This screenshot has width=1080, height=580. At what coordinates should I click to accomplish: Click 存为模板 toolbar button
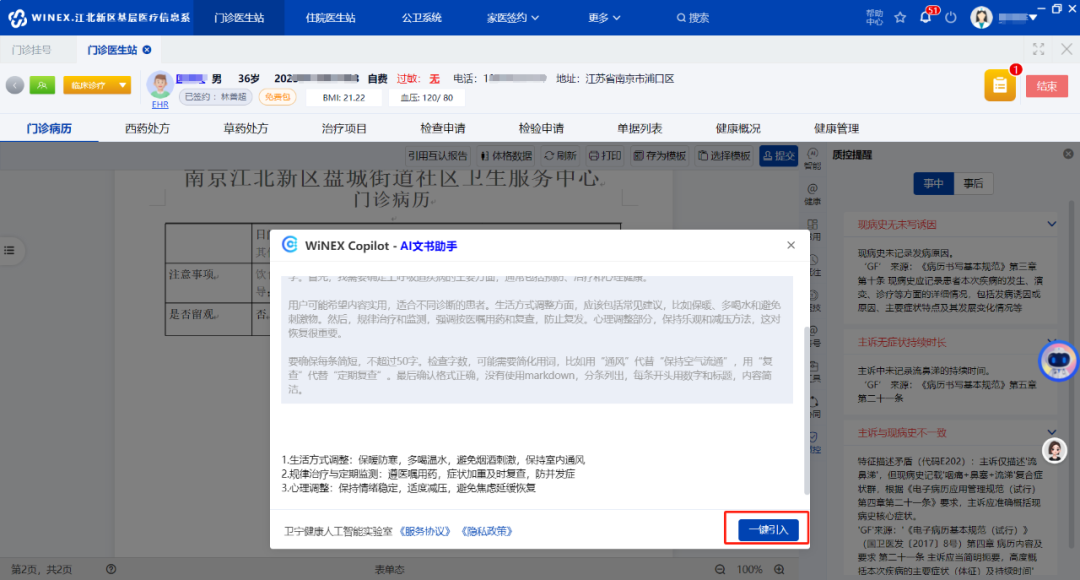pos(659,156)
